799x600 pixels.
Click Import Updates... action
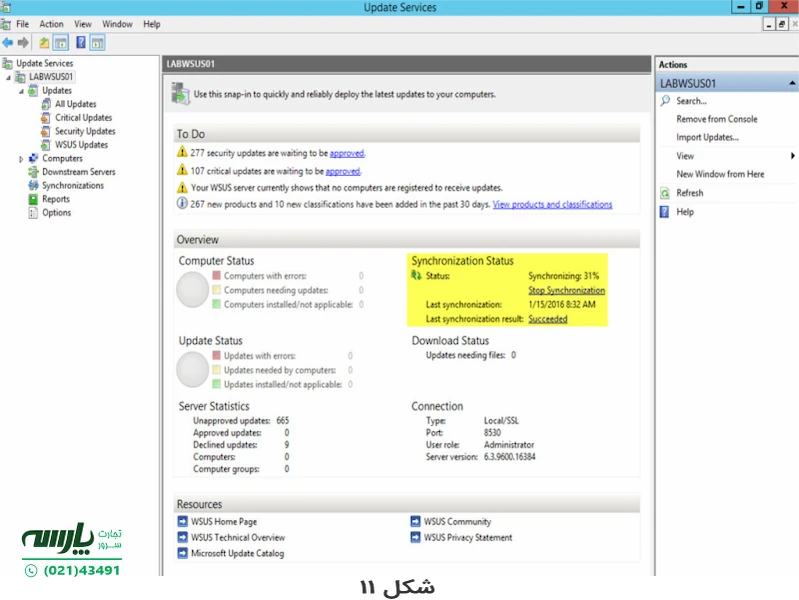click(707, 138)
